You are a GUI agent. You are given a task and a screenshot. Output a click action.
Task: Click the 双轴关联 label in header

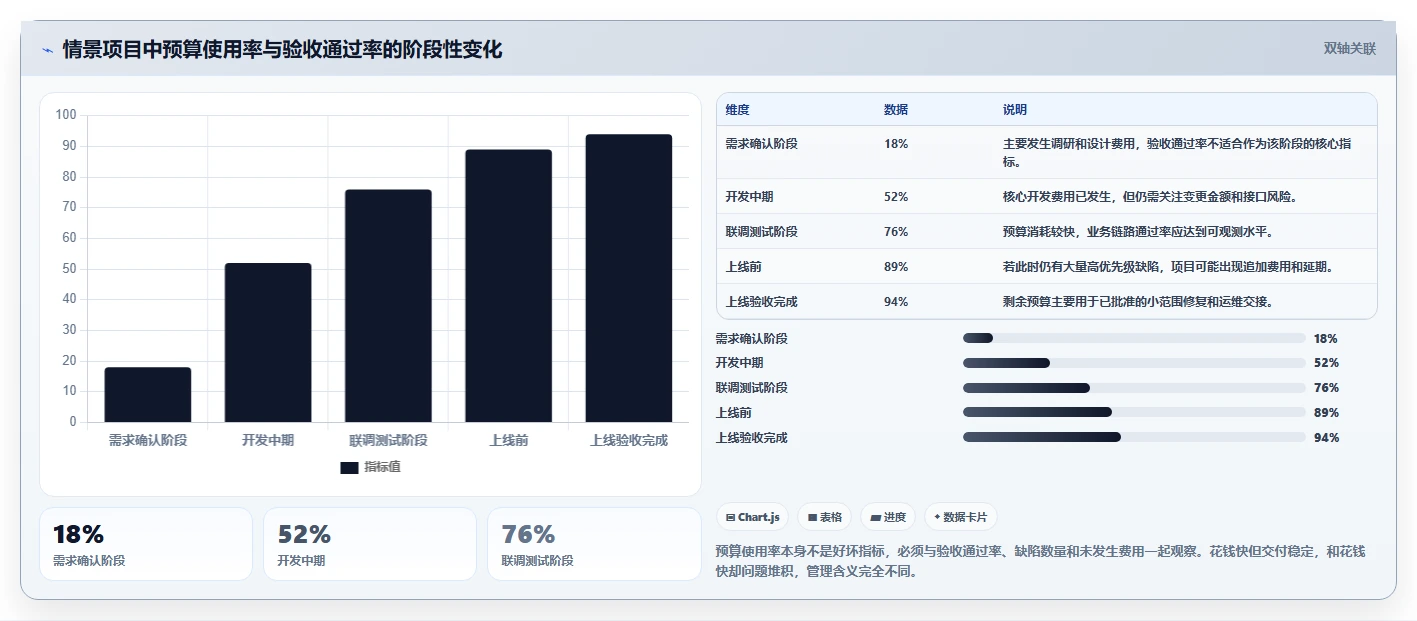coord(1350,49)
